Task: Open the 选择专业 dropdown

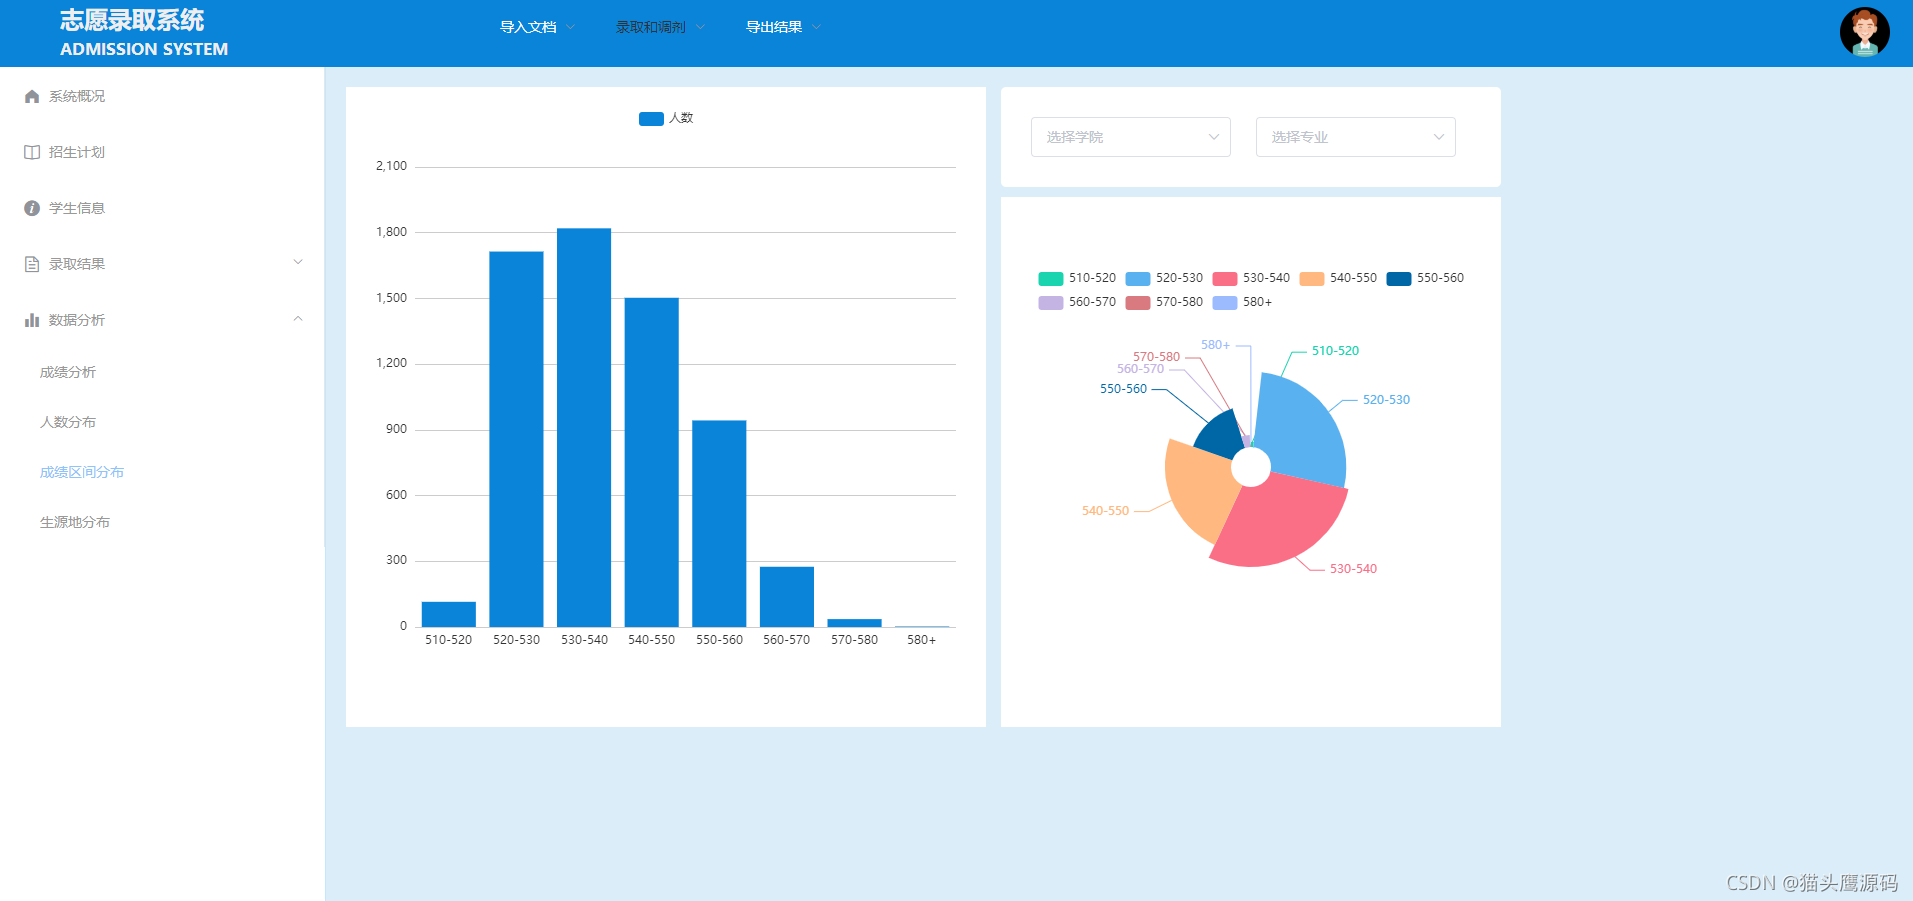Action: click(x=1355, y=137)
